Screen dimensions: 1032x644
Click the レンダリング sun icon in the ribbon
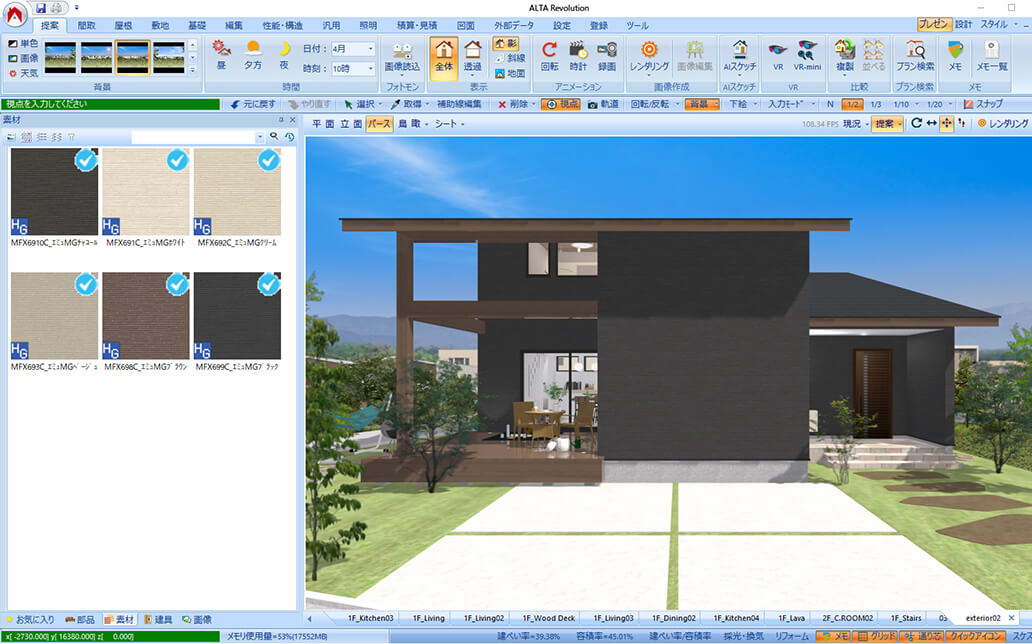click(x=649, y=50)
